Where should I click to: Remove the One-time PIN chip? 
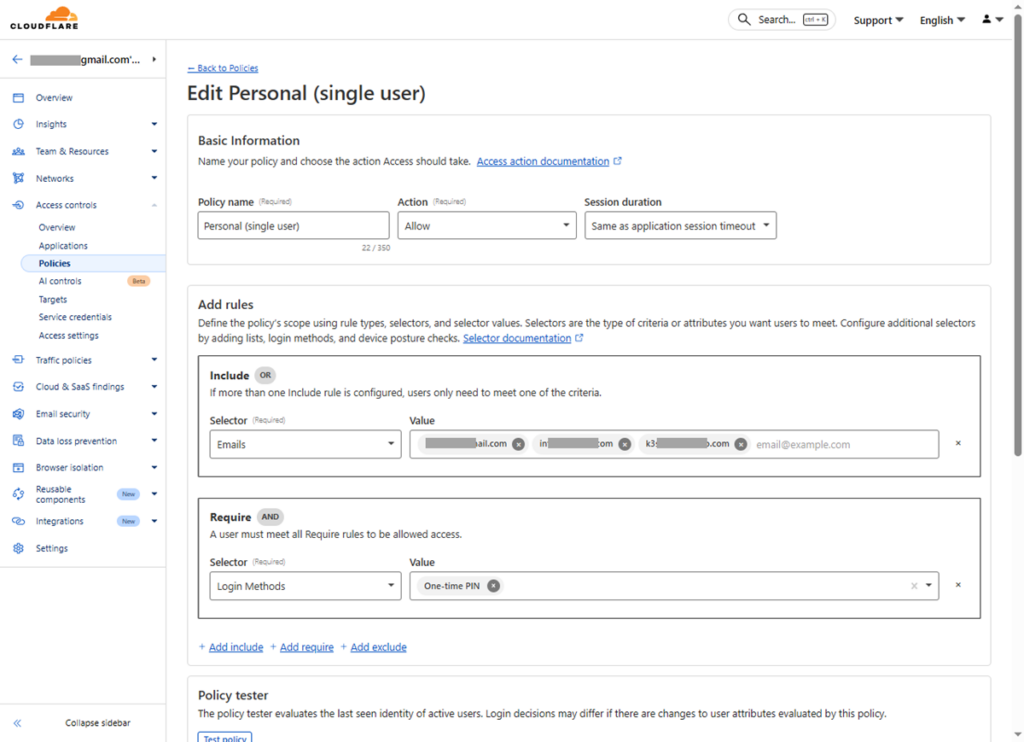[493, 586]
